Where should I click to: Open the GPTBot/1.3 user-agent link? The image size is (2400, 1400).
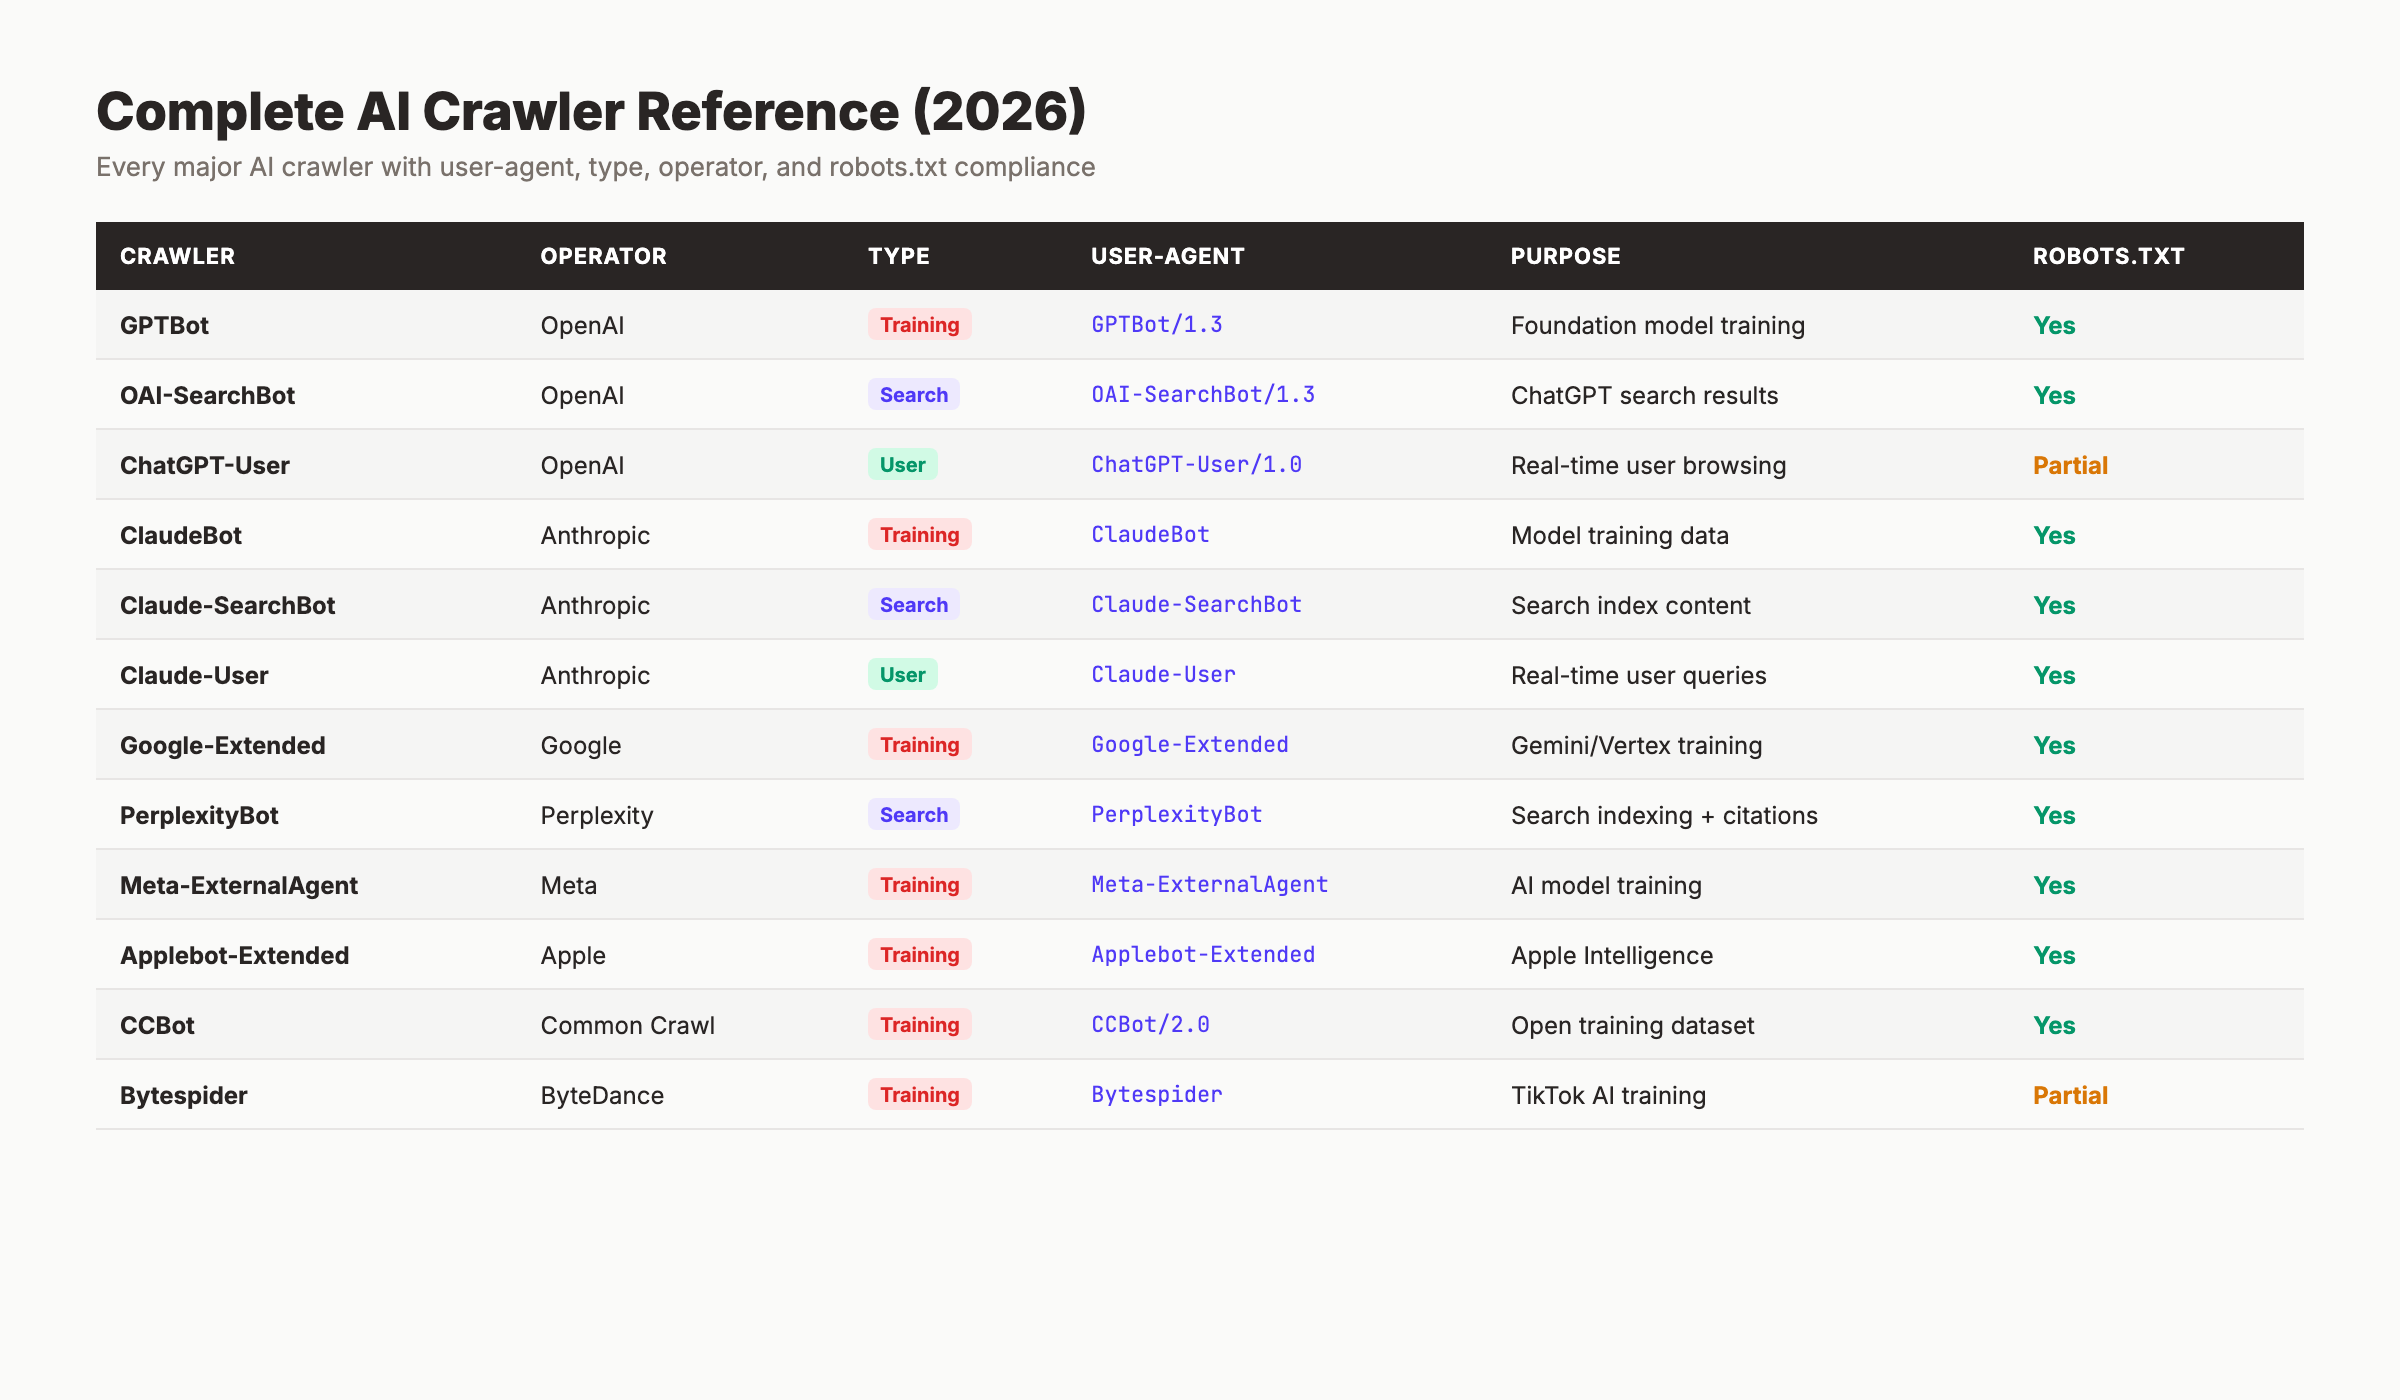[1155, 324]
